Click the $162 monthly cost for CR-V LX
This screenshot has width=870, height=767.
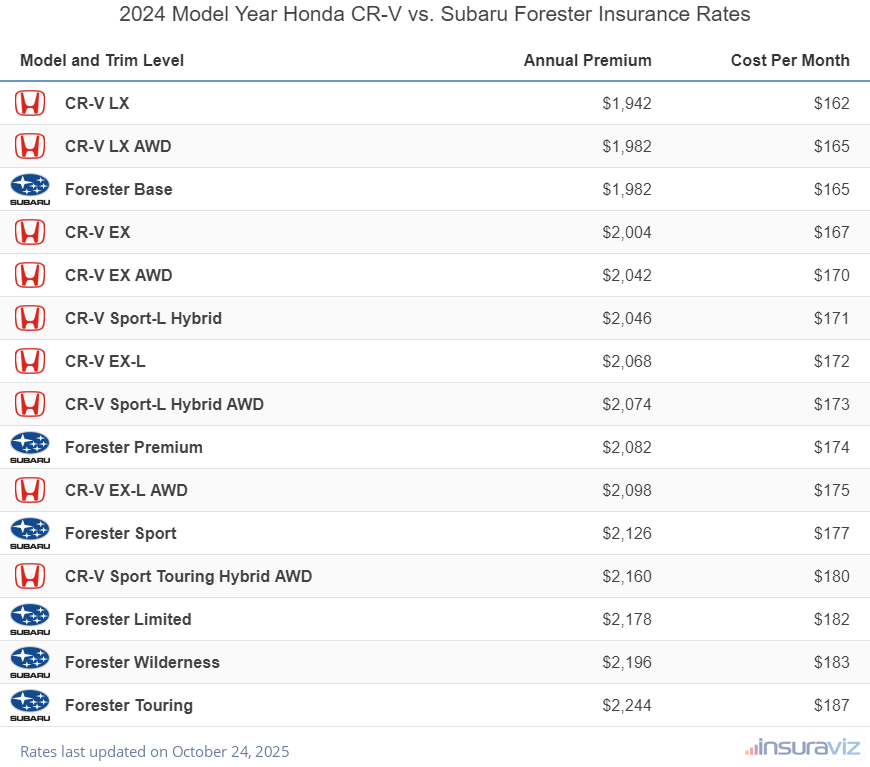pyautogui.click(x=831, y=103)
